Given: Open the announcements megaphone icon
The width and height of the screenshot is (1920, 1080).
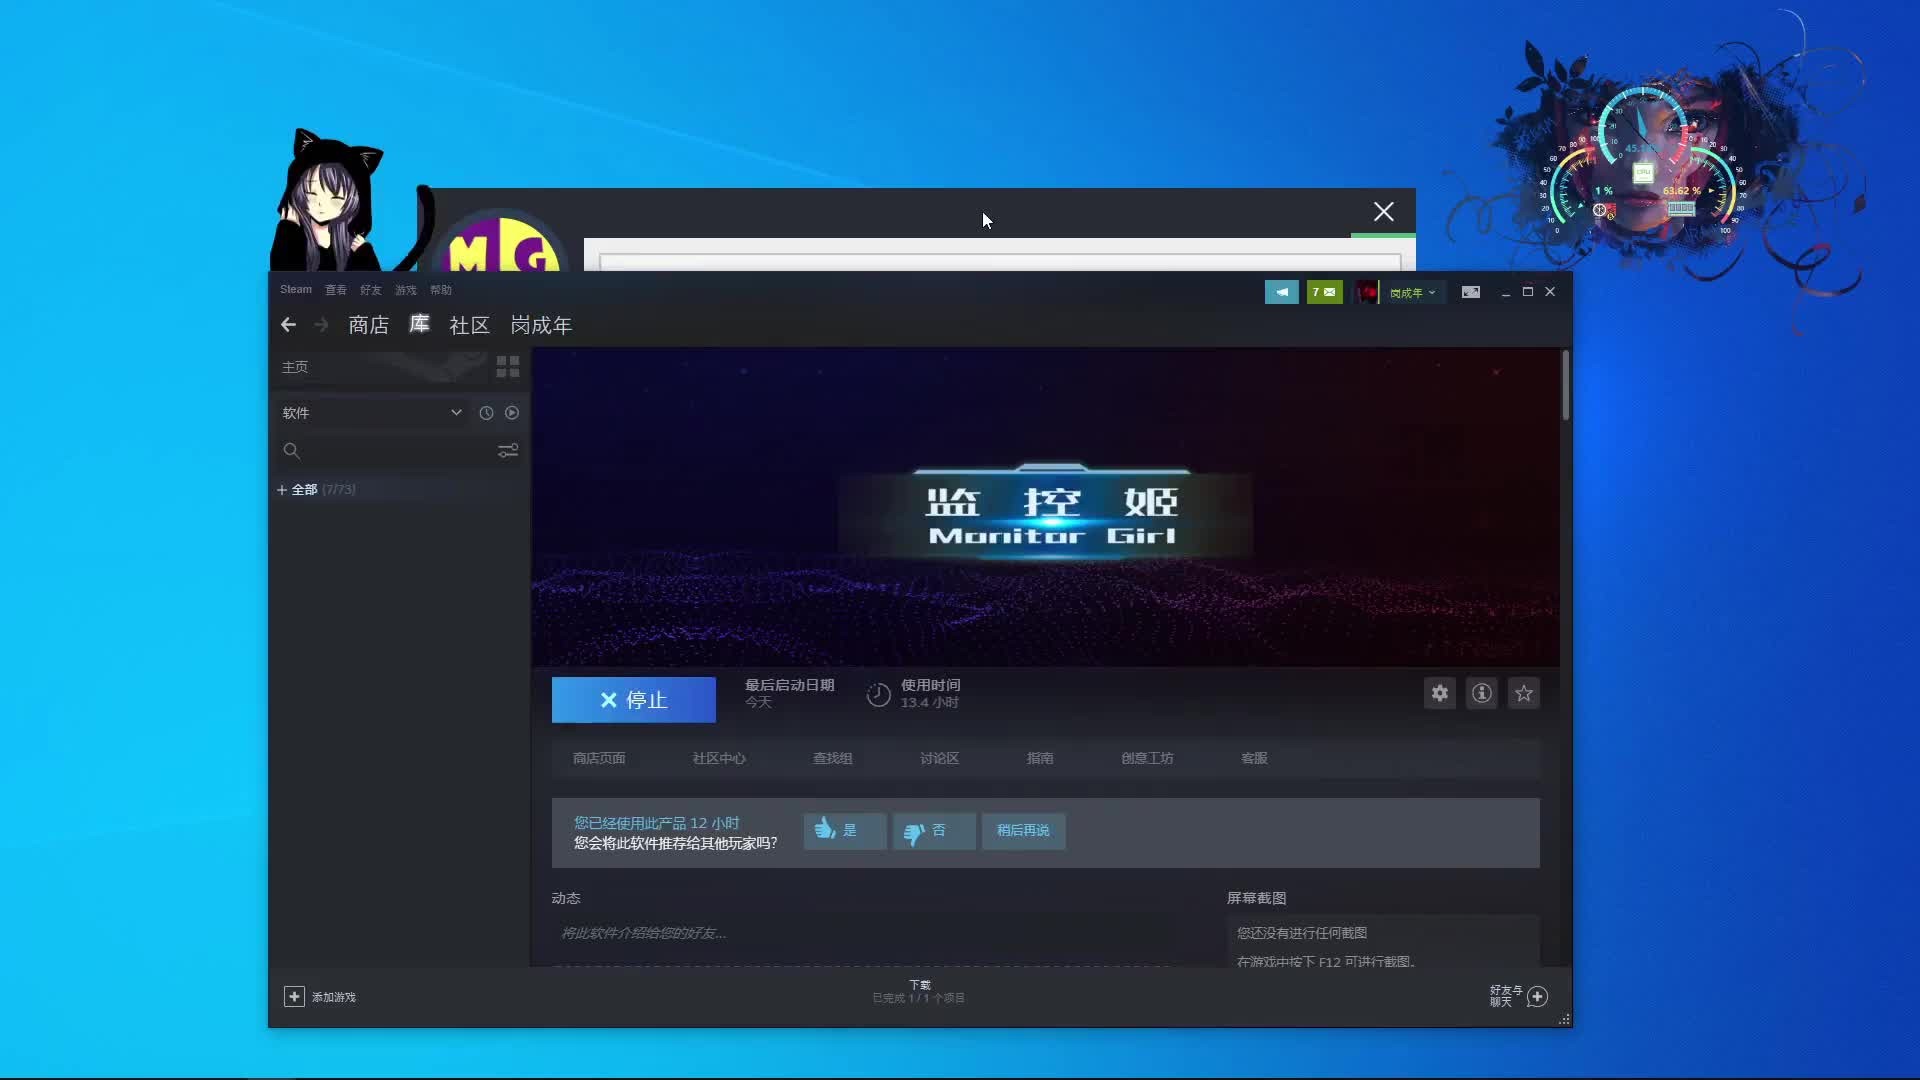Looking at the screenshot, I should pyautogui.click(x=1281, y=292).
